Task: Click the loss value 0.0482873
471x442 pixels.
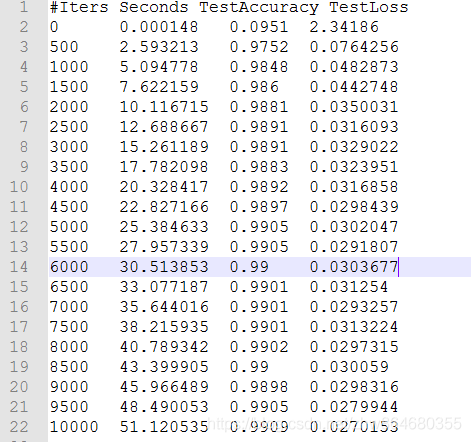Action: tap(354, 67)
